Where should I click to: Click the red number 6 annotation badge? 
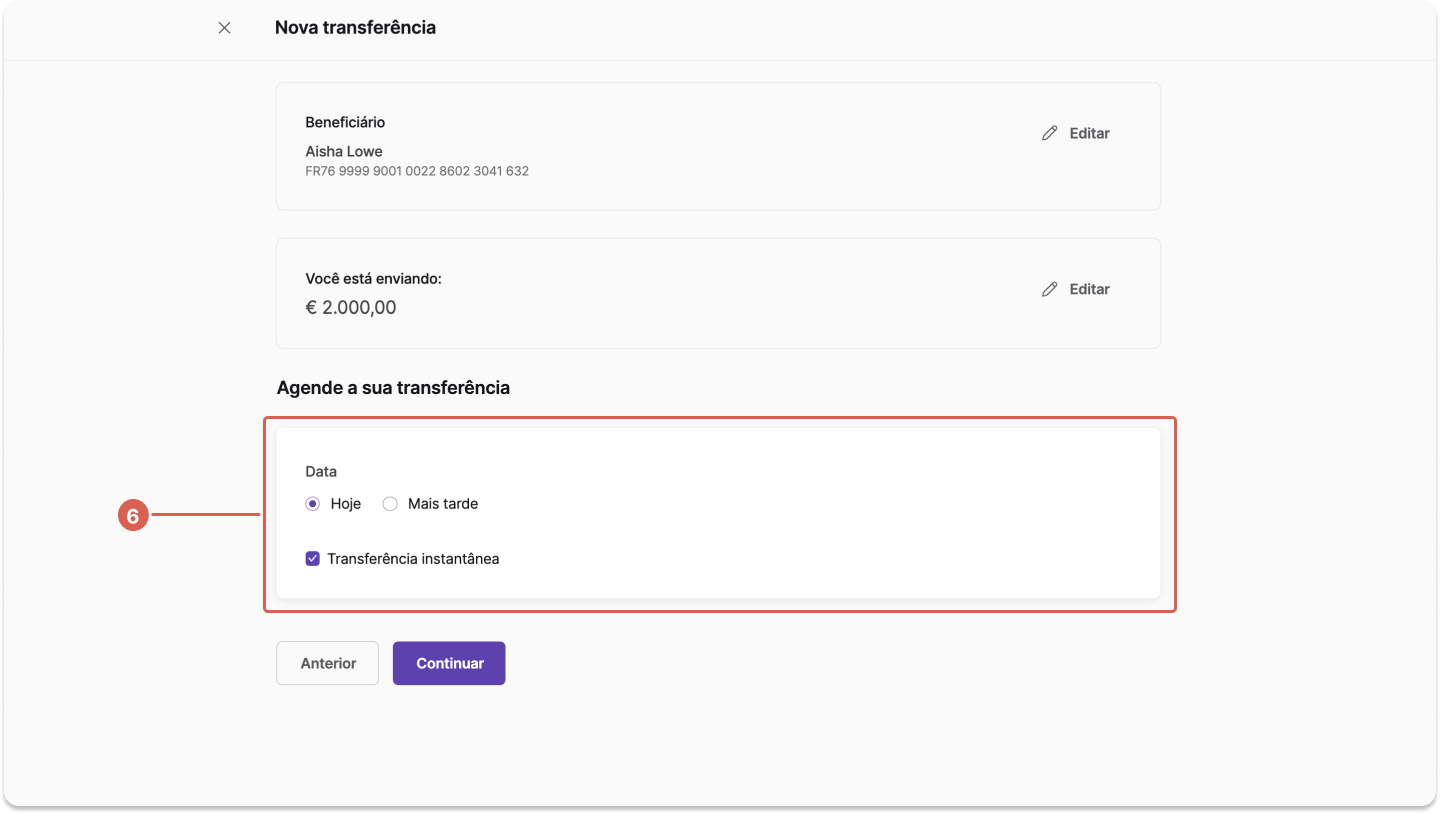[x=133, y=516]
